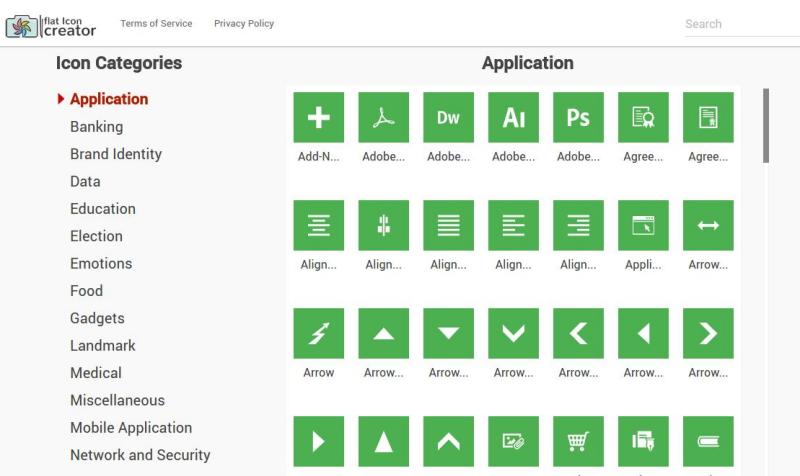Open the Network and Security category
This screenshot has height=476, width=800.
pyautogui.click(x=140, y=455)
